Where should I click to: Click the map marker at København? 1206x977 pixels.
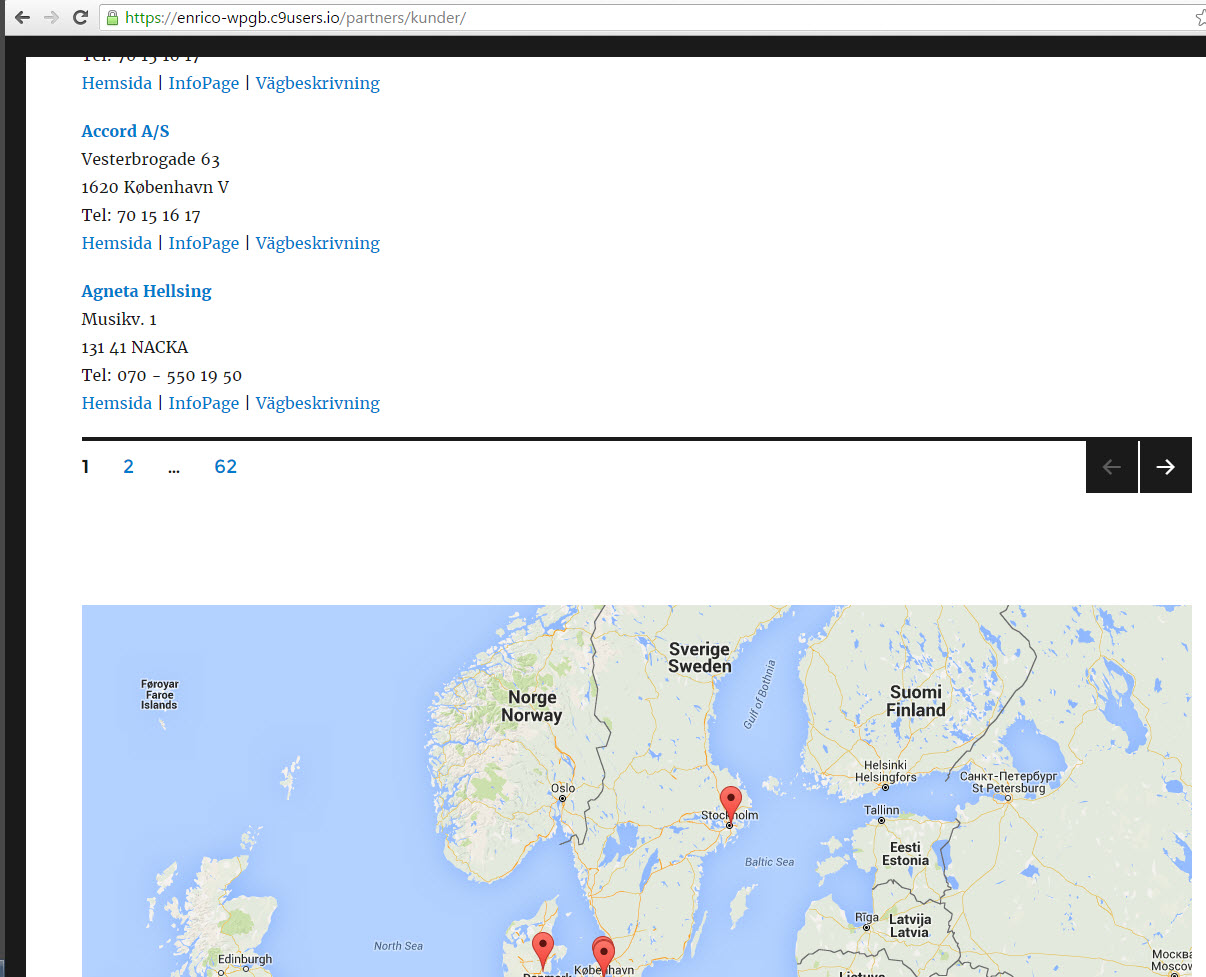tap(603, 956)
